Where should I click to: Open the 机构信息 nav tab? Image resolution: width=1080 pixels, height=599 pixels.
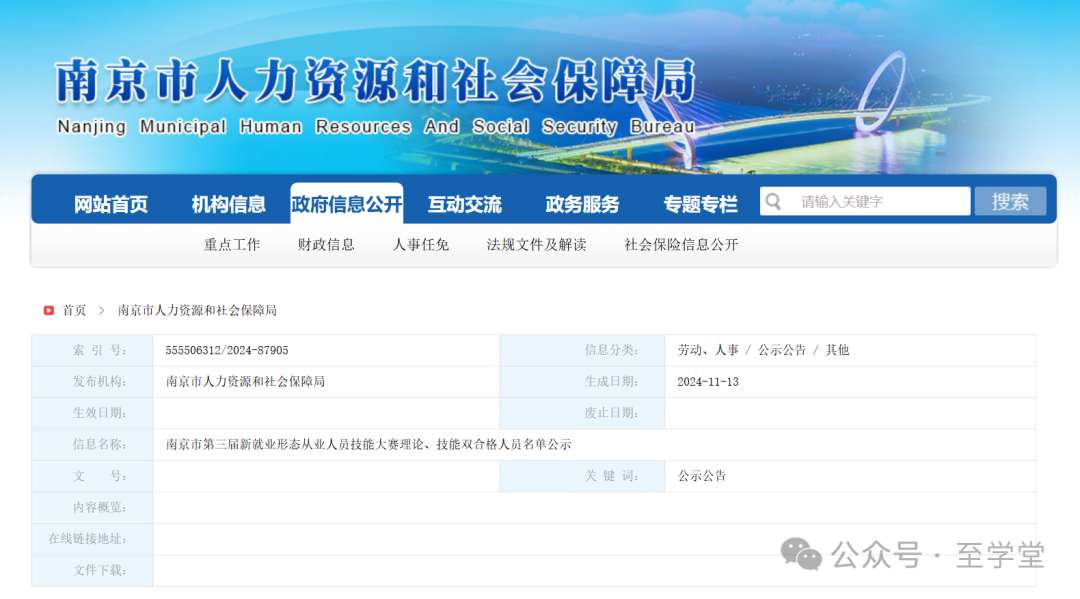tap(229, 204)
